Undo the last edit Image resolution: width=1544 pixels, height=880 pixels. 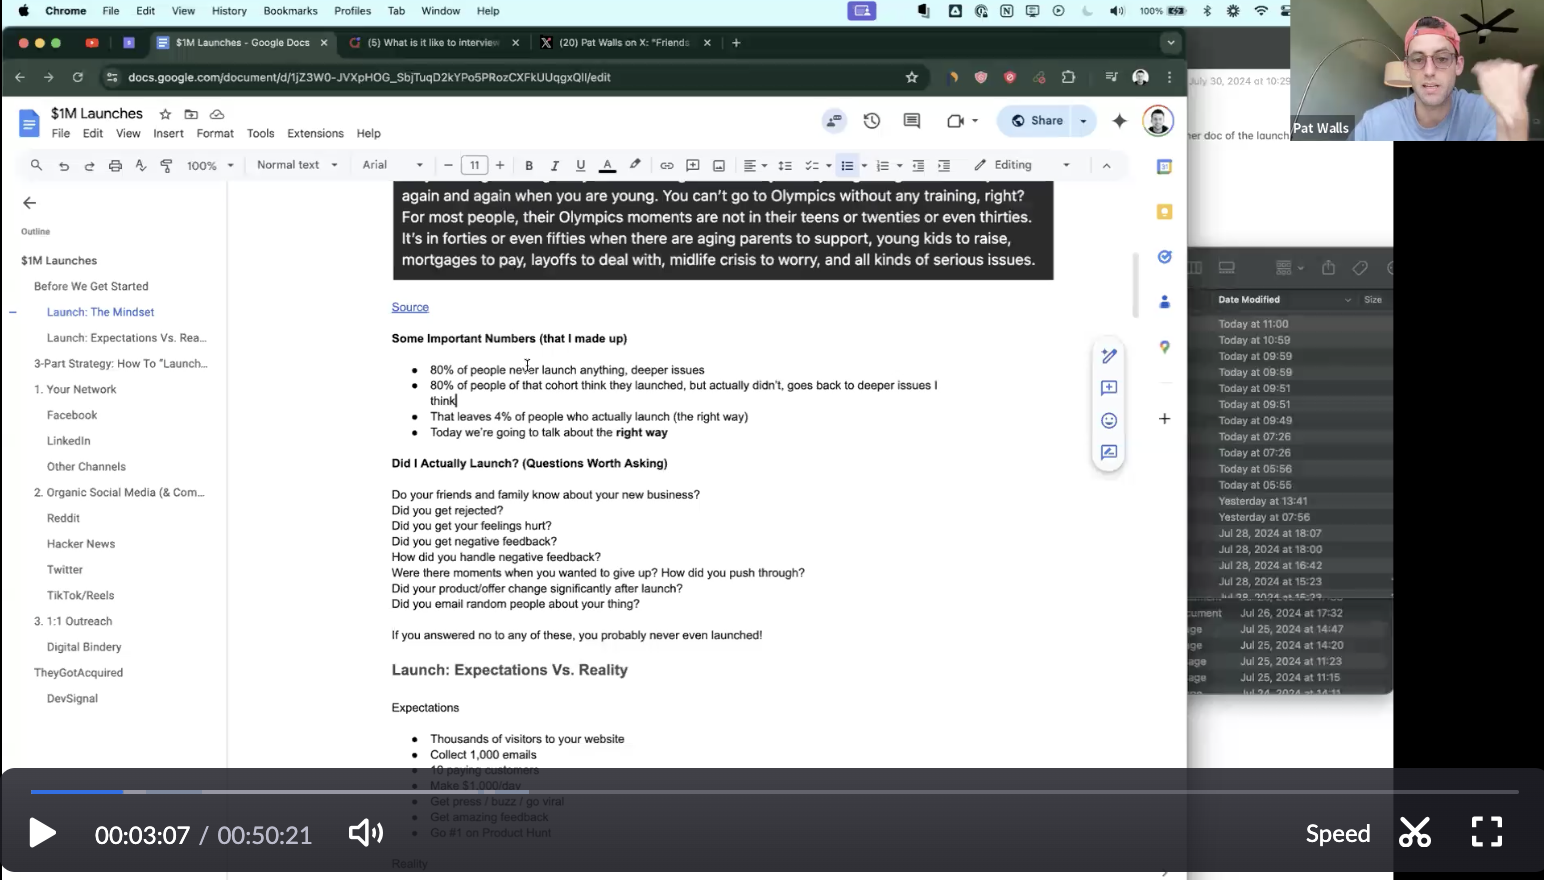(63, 165)
